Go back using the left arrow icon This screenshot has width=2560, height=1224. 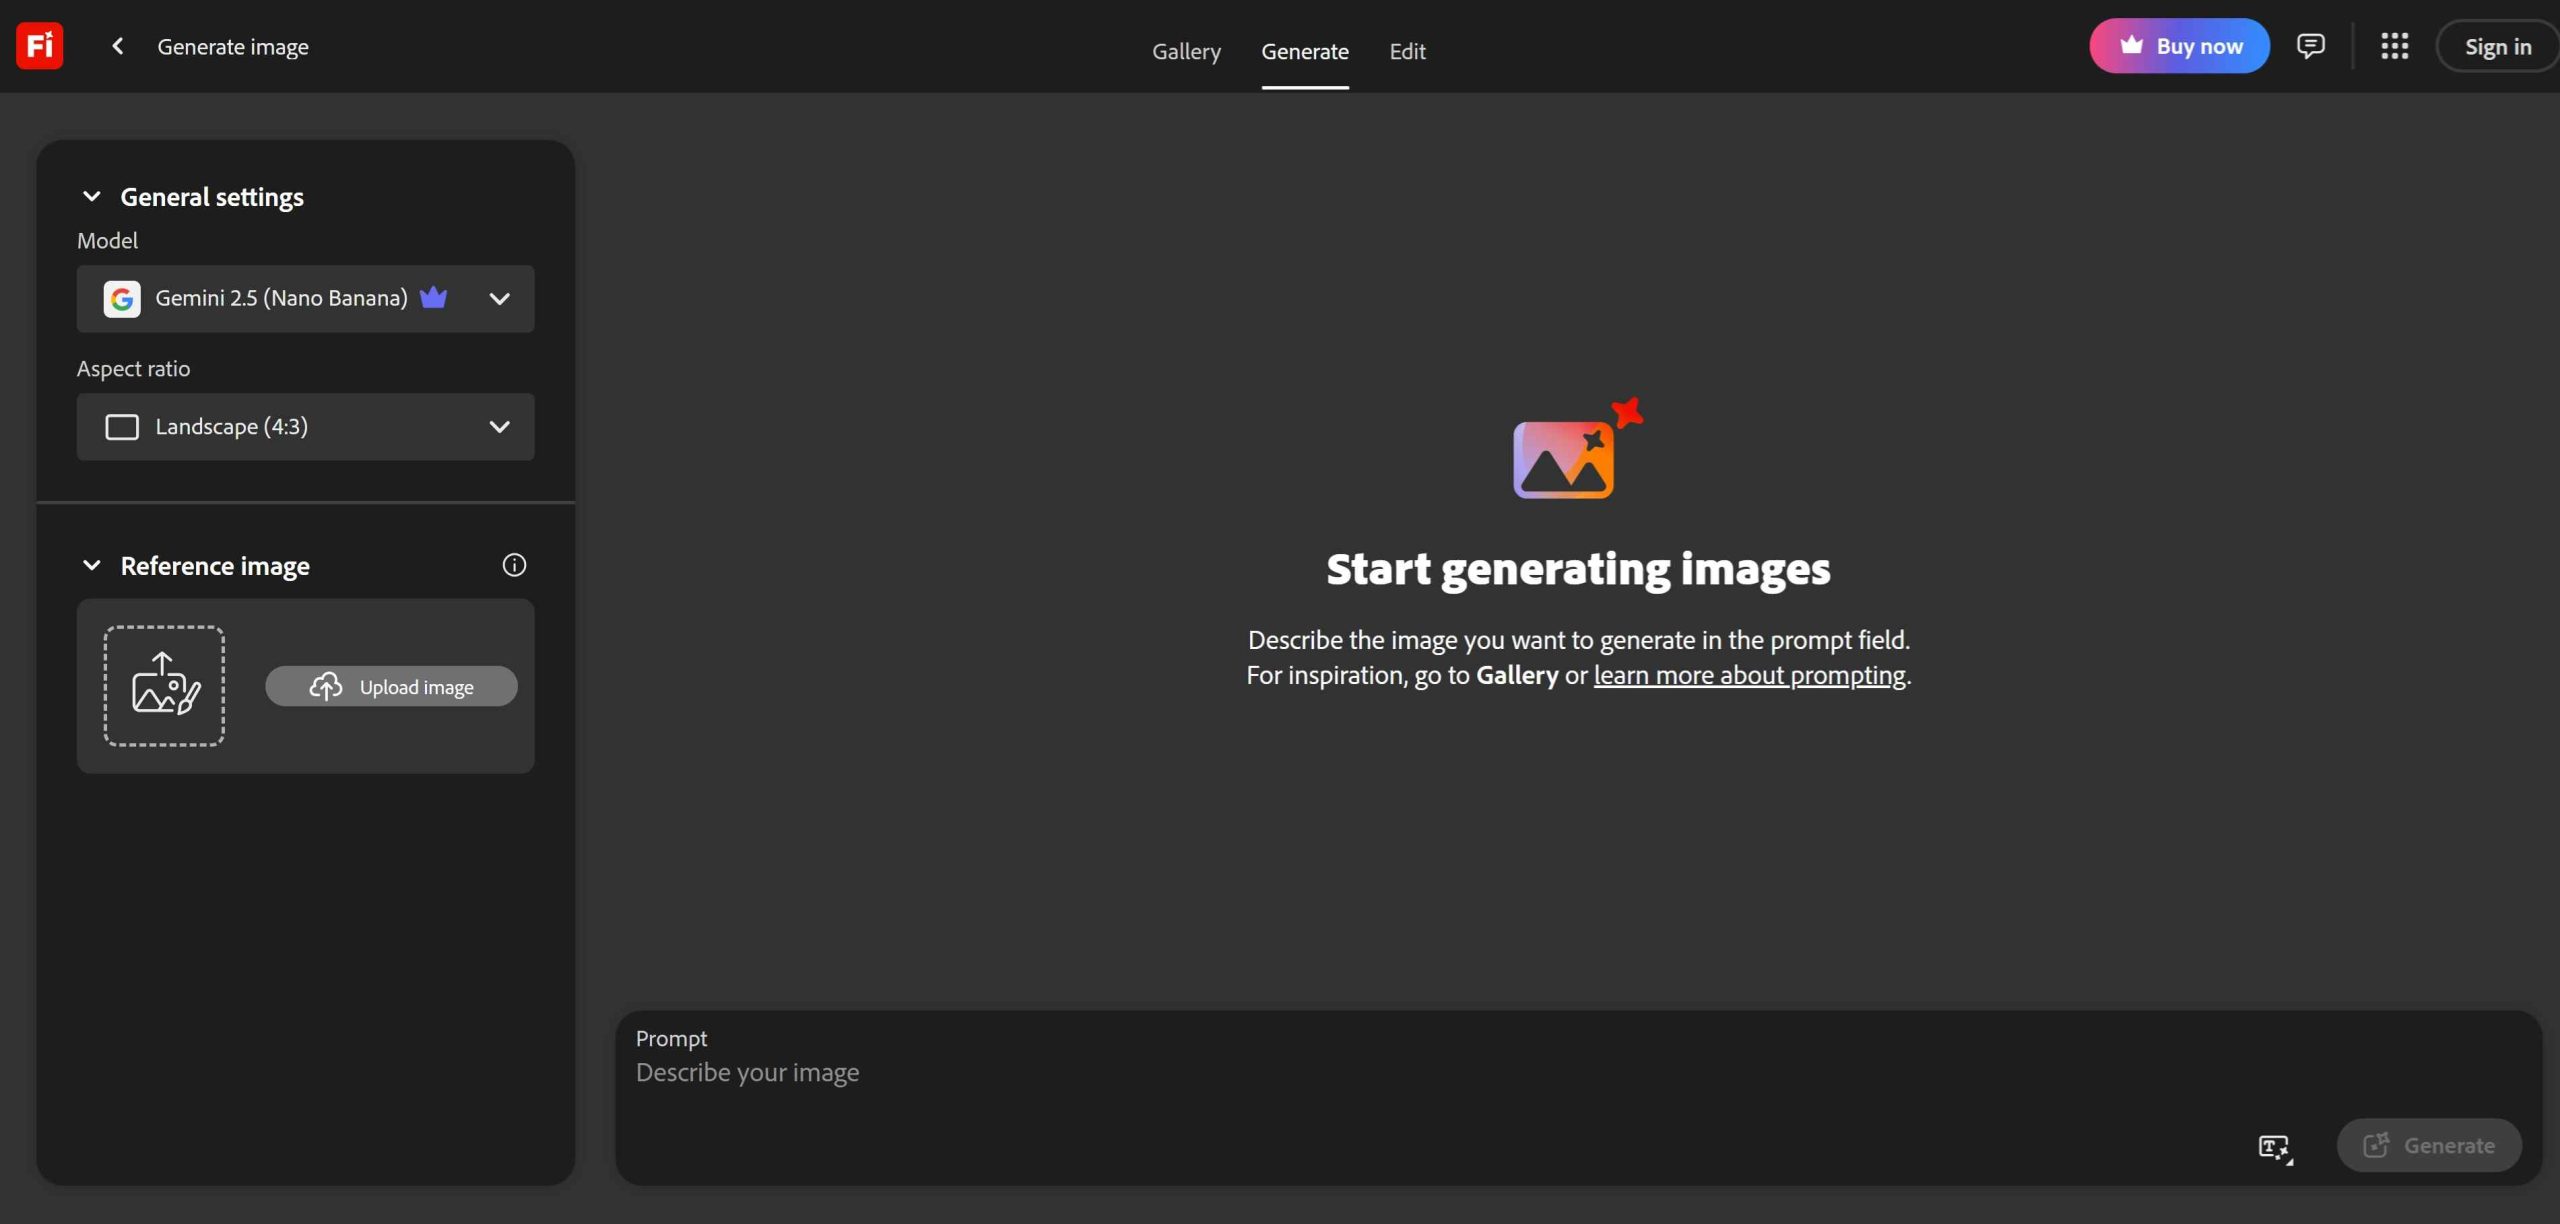tap(118, 46)
